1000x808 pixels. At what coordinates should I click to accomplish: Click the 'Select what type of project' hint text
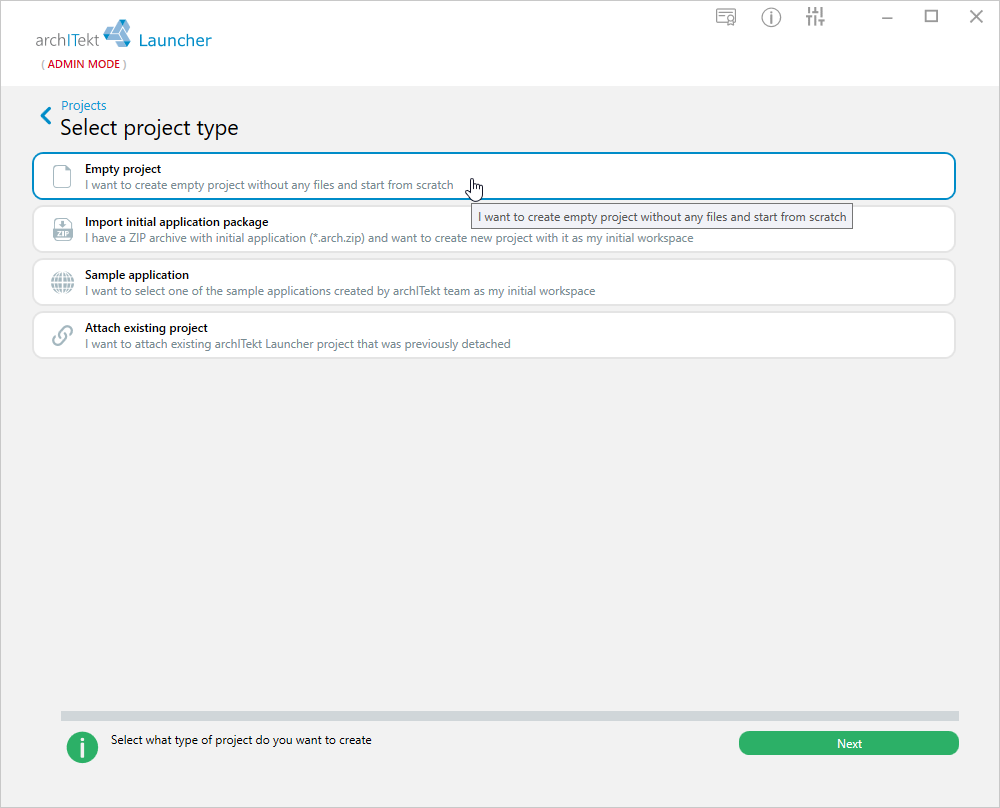coord(241,740)
